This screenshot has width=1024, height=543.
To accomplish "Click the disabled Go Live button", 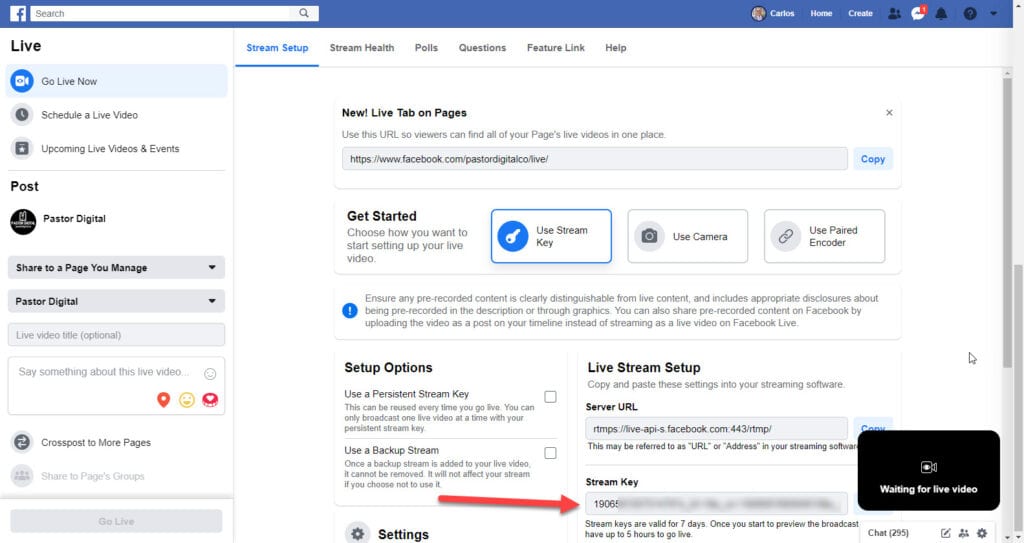I will tap(116, 521).
